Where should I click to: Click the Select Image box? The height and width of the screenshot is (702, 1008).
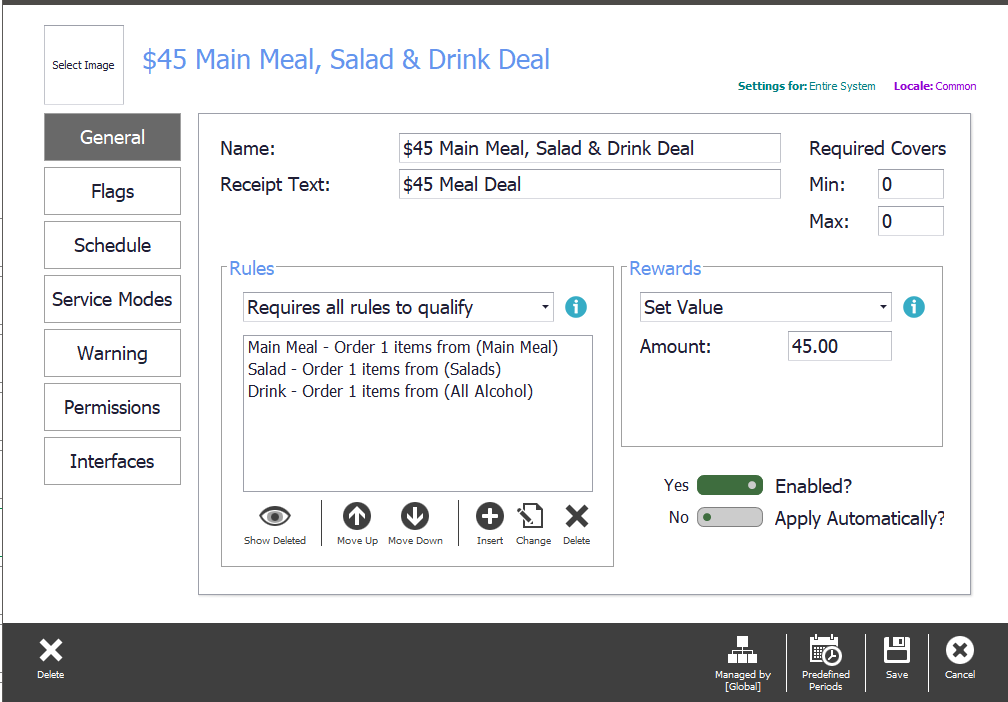pos(84,65)
